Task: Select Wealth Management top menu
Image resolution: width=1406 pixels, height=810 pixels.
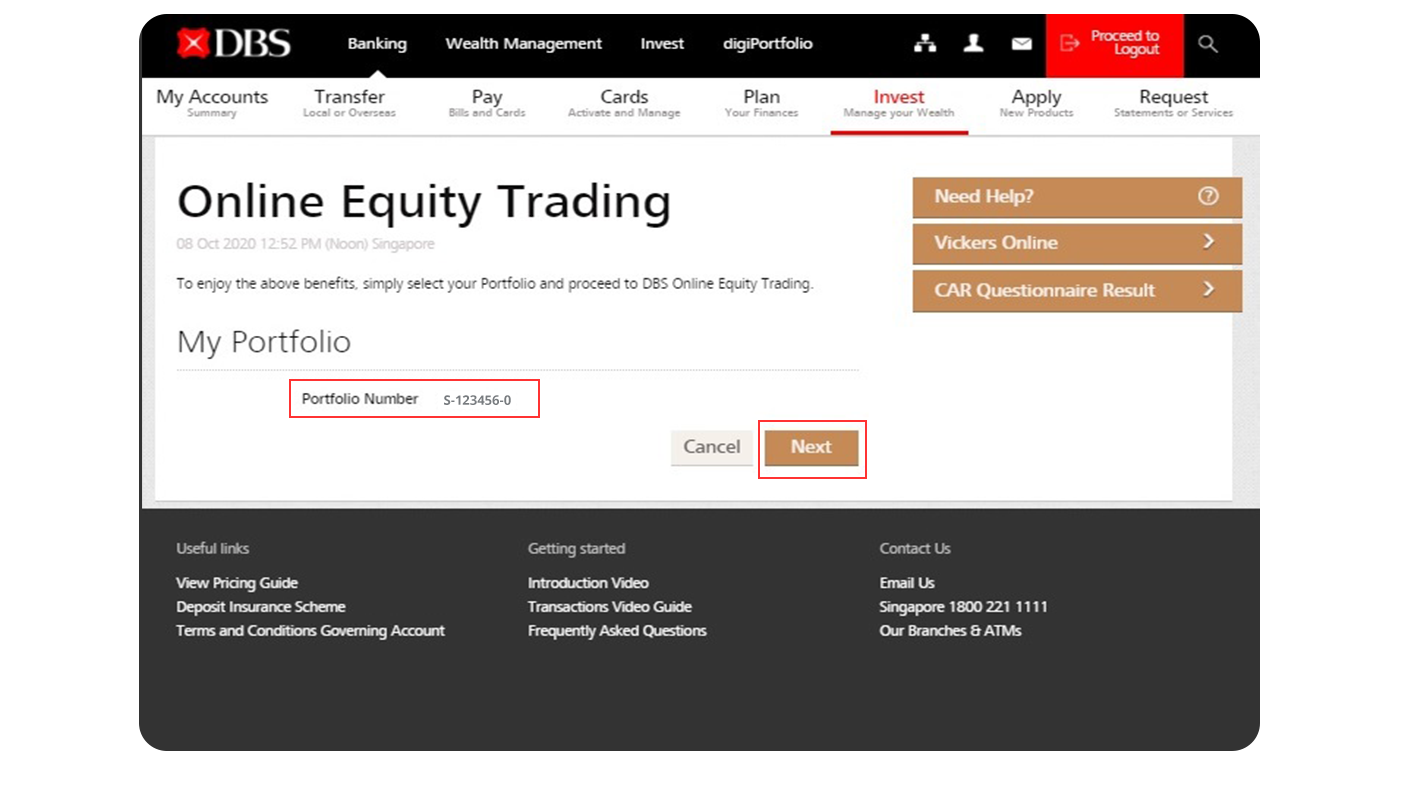Action: [523, 44]
